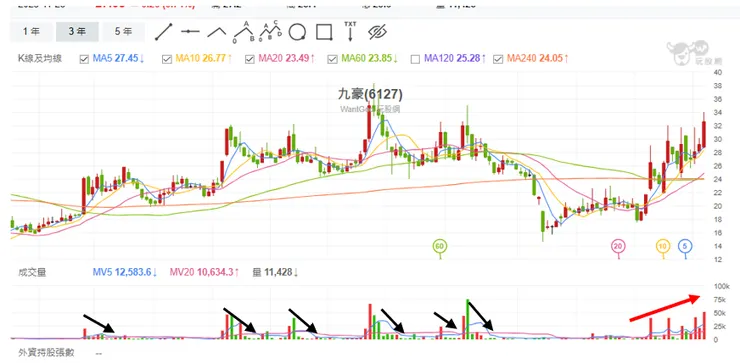740x363 pixels.
Task: Select the TXT text annotation tool
Action: pos(350,31)
